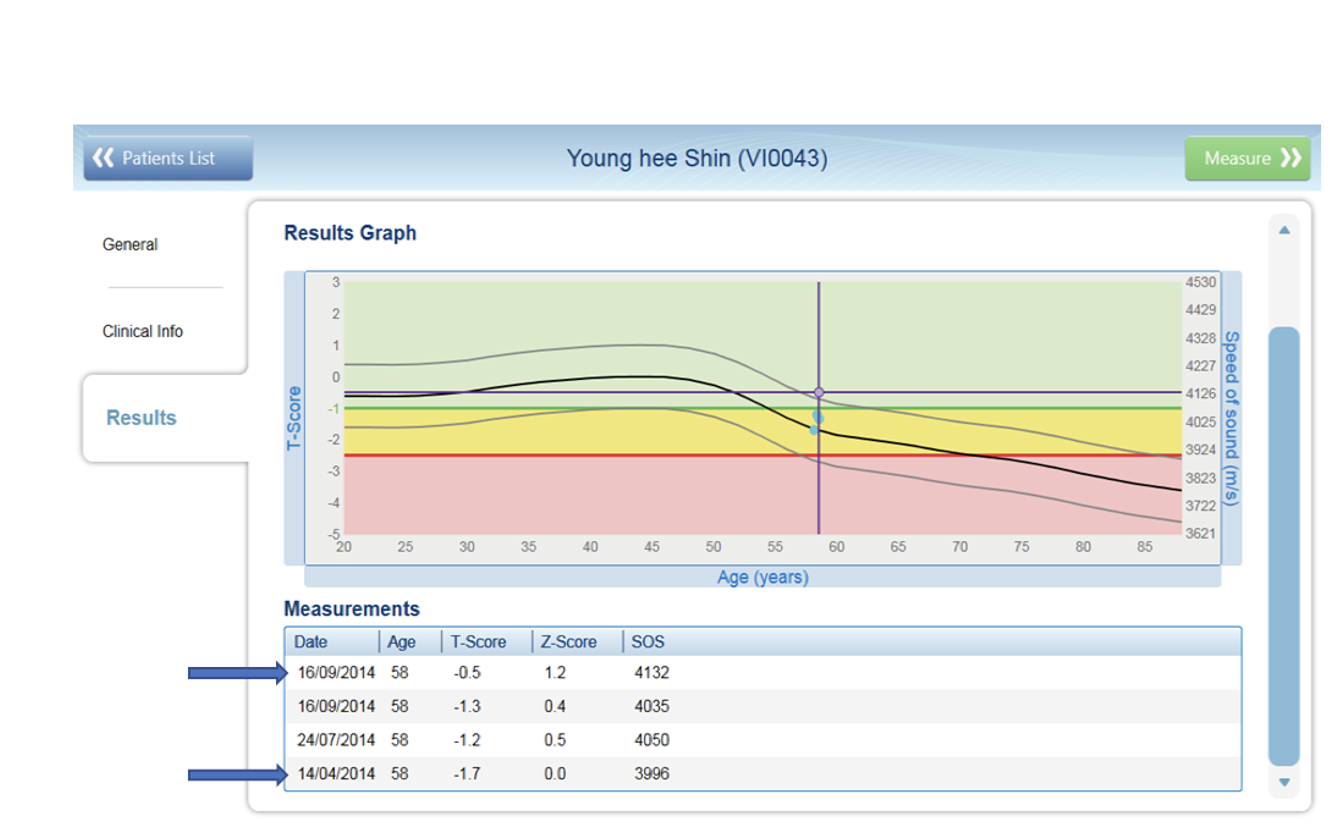The image size is (1330, 824).
Task: Click the Z-Score column header
Action: pyautogui.click(x=571, y=642)
